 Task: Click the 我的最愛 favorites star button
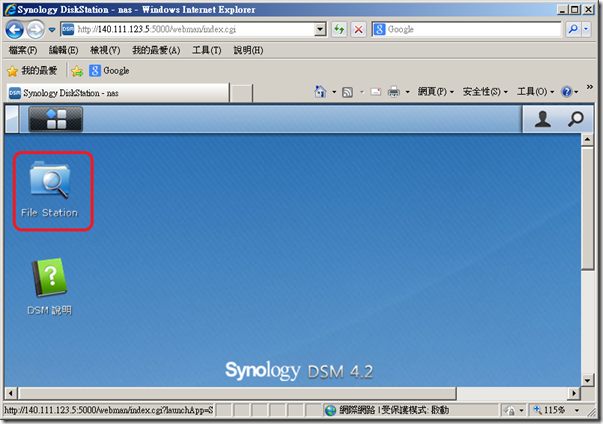32,71
